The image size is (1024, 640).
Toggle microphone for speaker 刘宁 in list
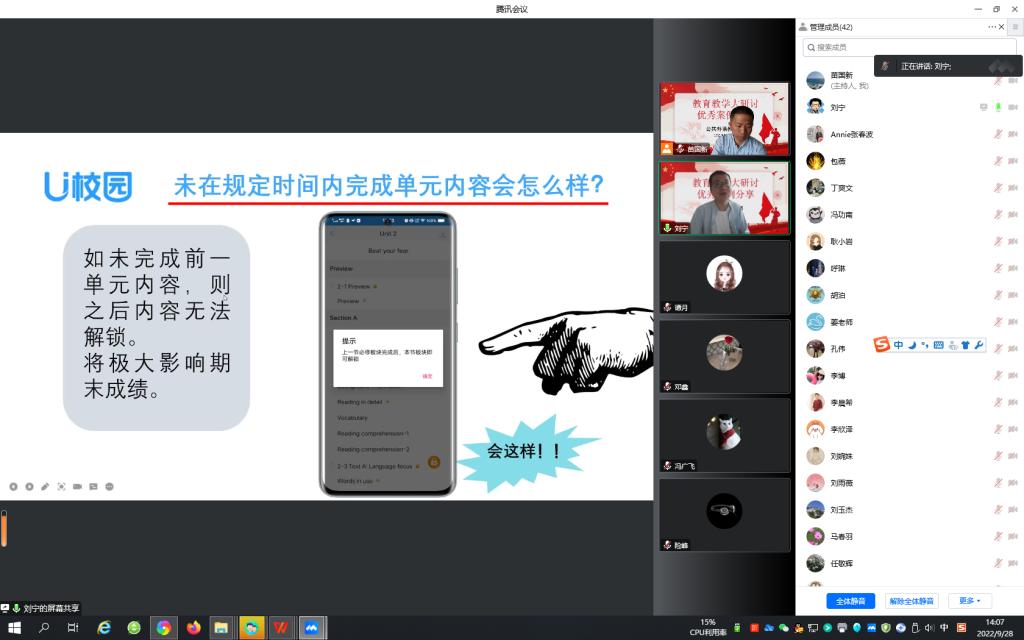pyautogui.click(x=997, y=107)
